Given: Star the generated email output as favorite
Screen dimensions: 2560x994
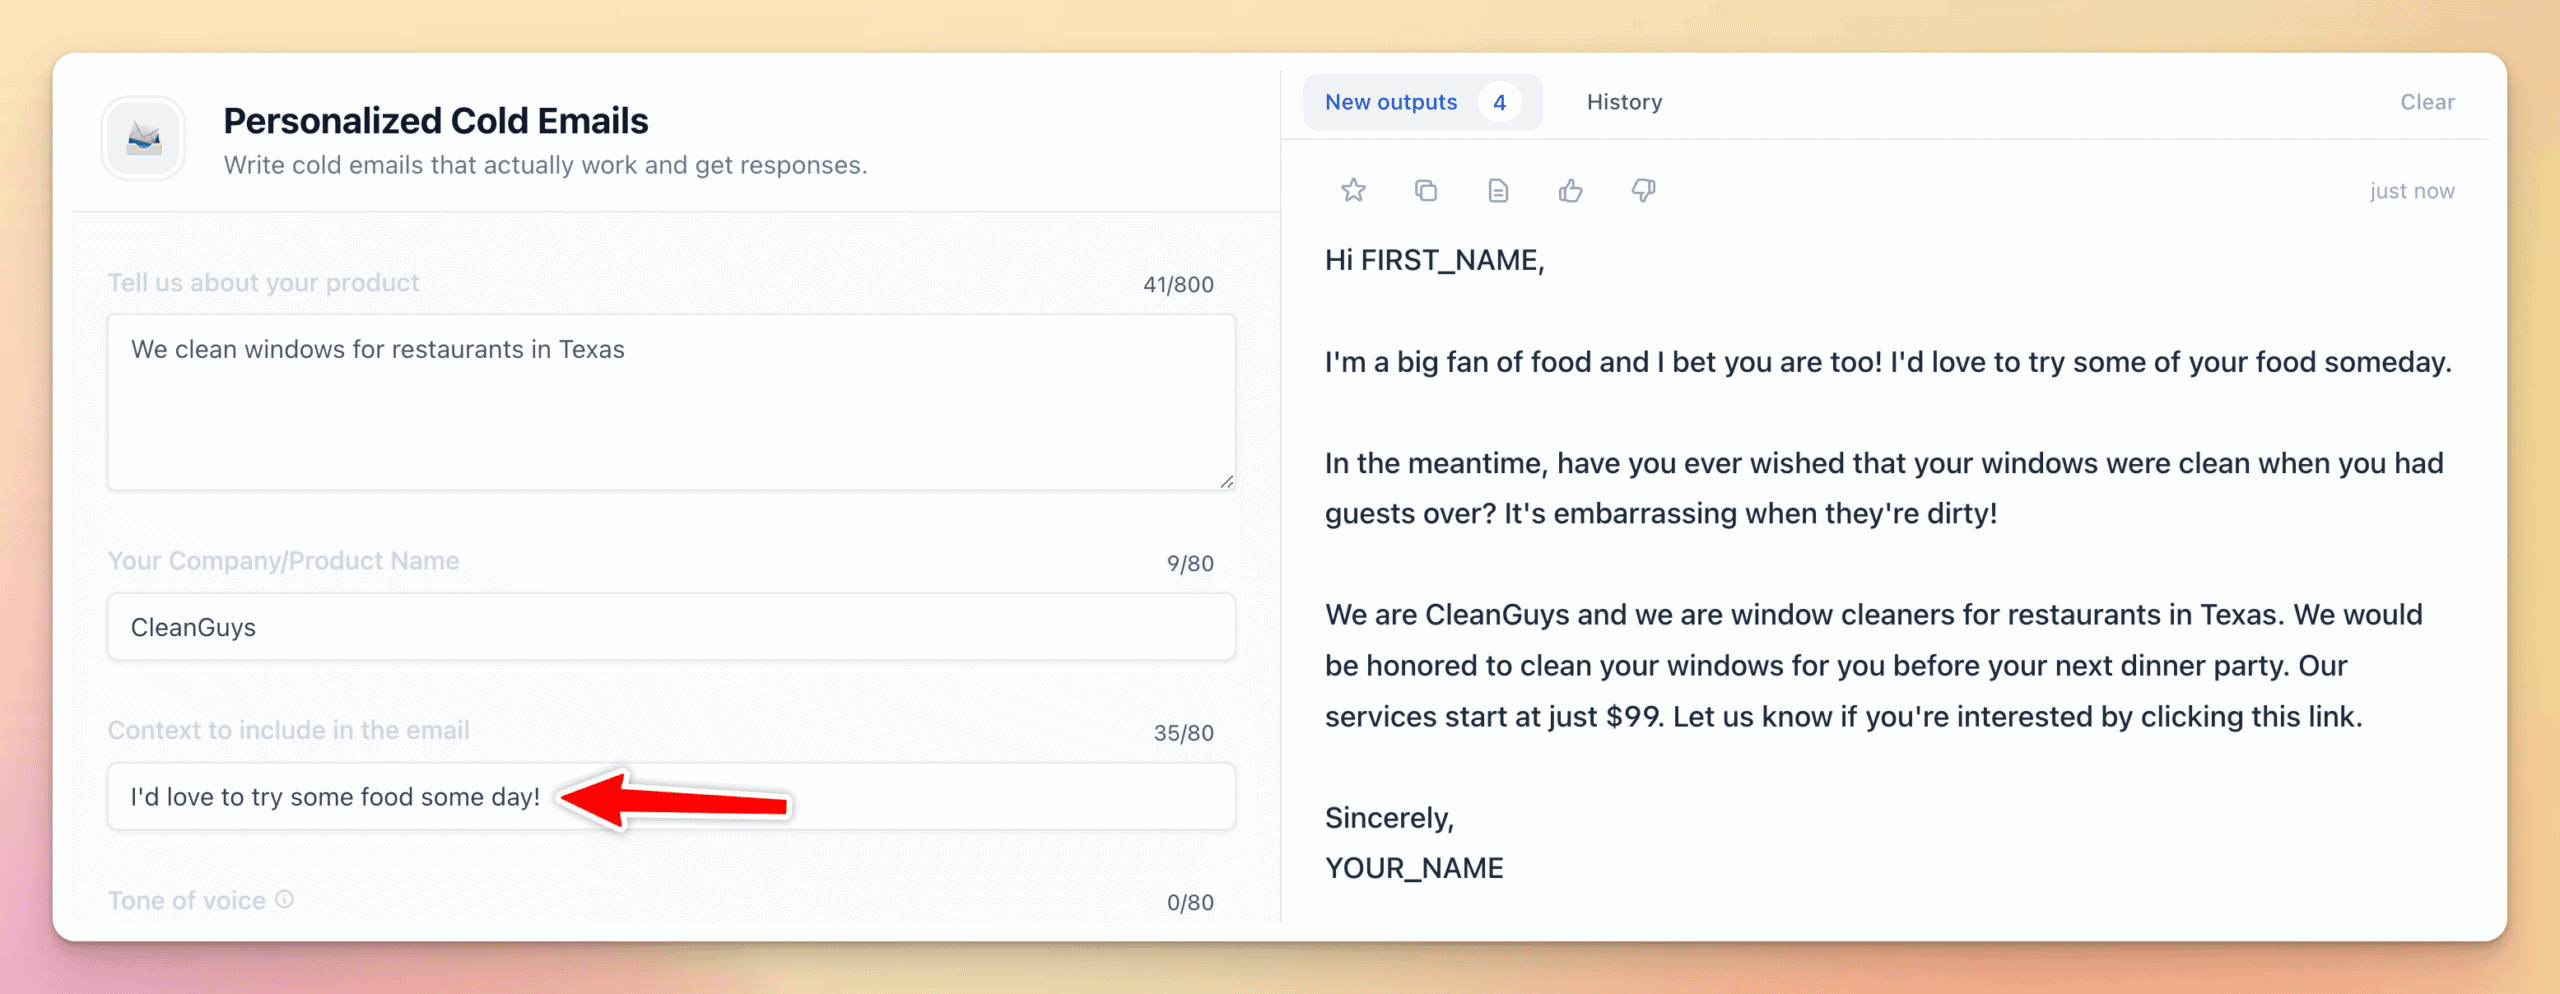Looking at the screenshot, I should click(x=1353, y=190).
